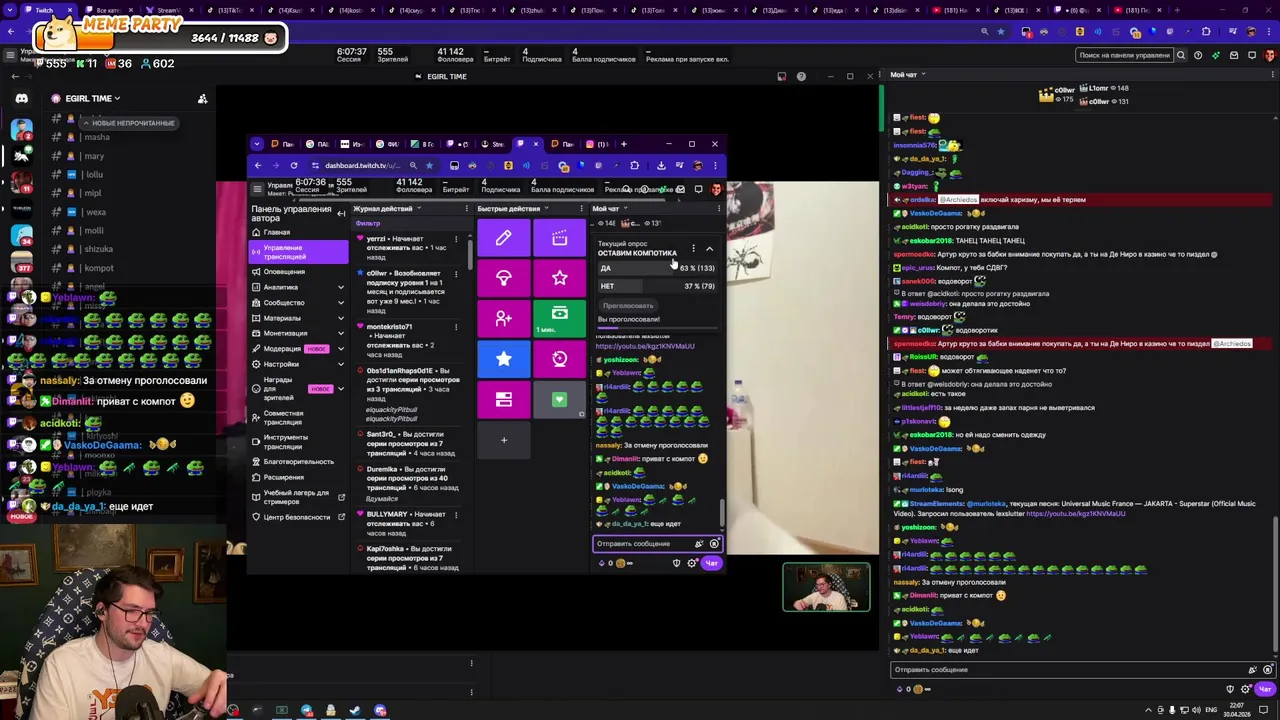1280x720 pixels.
Task: Open the youtu.be song link in inner chat
Action: point(644,346)
